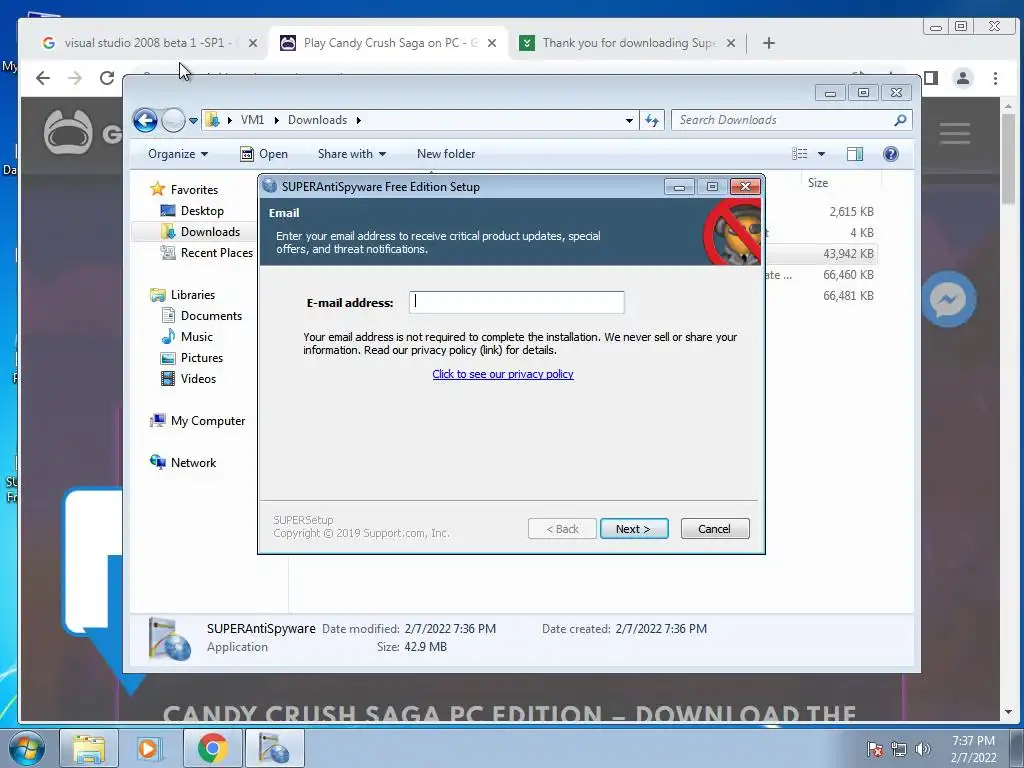Screen dimensions: 1024x768
Task: Refresh the Downloads folder view
Action: coord(652,120)
